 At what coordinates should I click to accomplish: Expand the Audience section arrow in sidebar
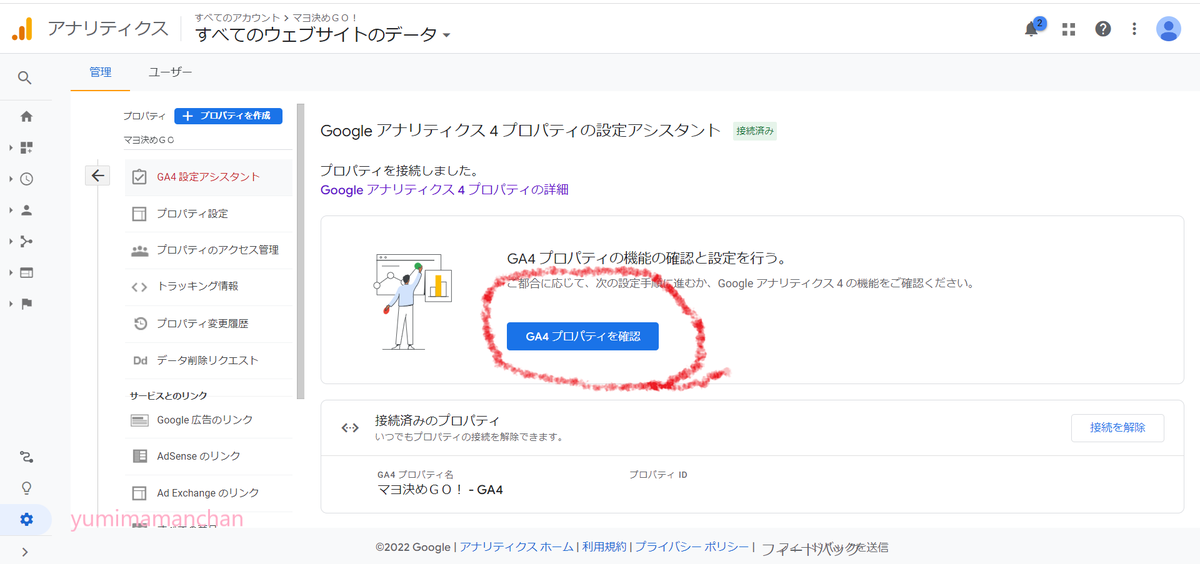[x=10, y=210]
